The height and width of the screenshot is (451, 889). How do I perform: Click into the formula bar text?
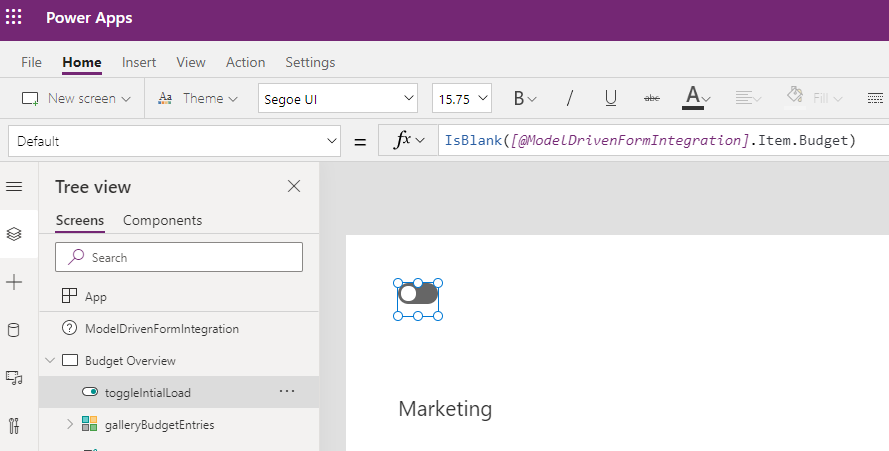tap(650, 140)
